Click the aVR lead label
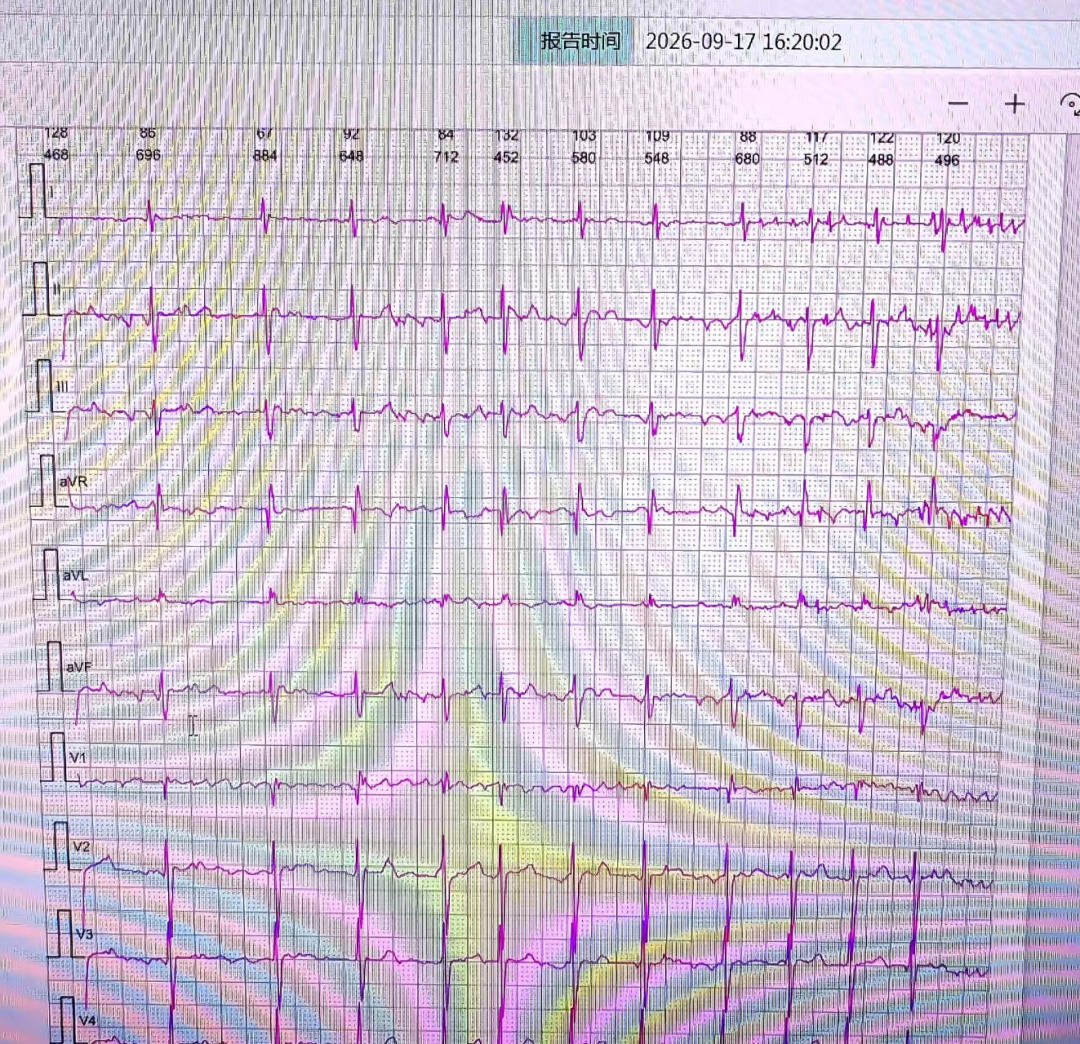The image size is (1080, 1044). point(74,481)
